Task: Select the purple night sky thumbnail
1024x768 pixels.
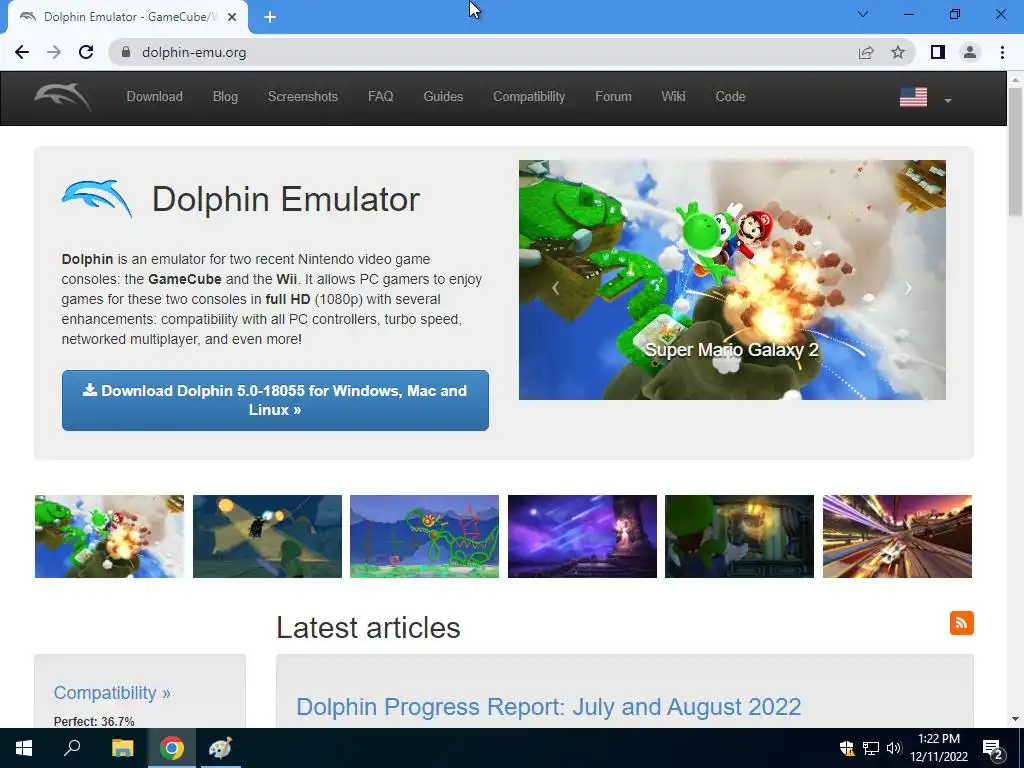Action: 582,536
